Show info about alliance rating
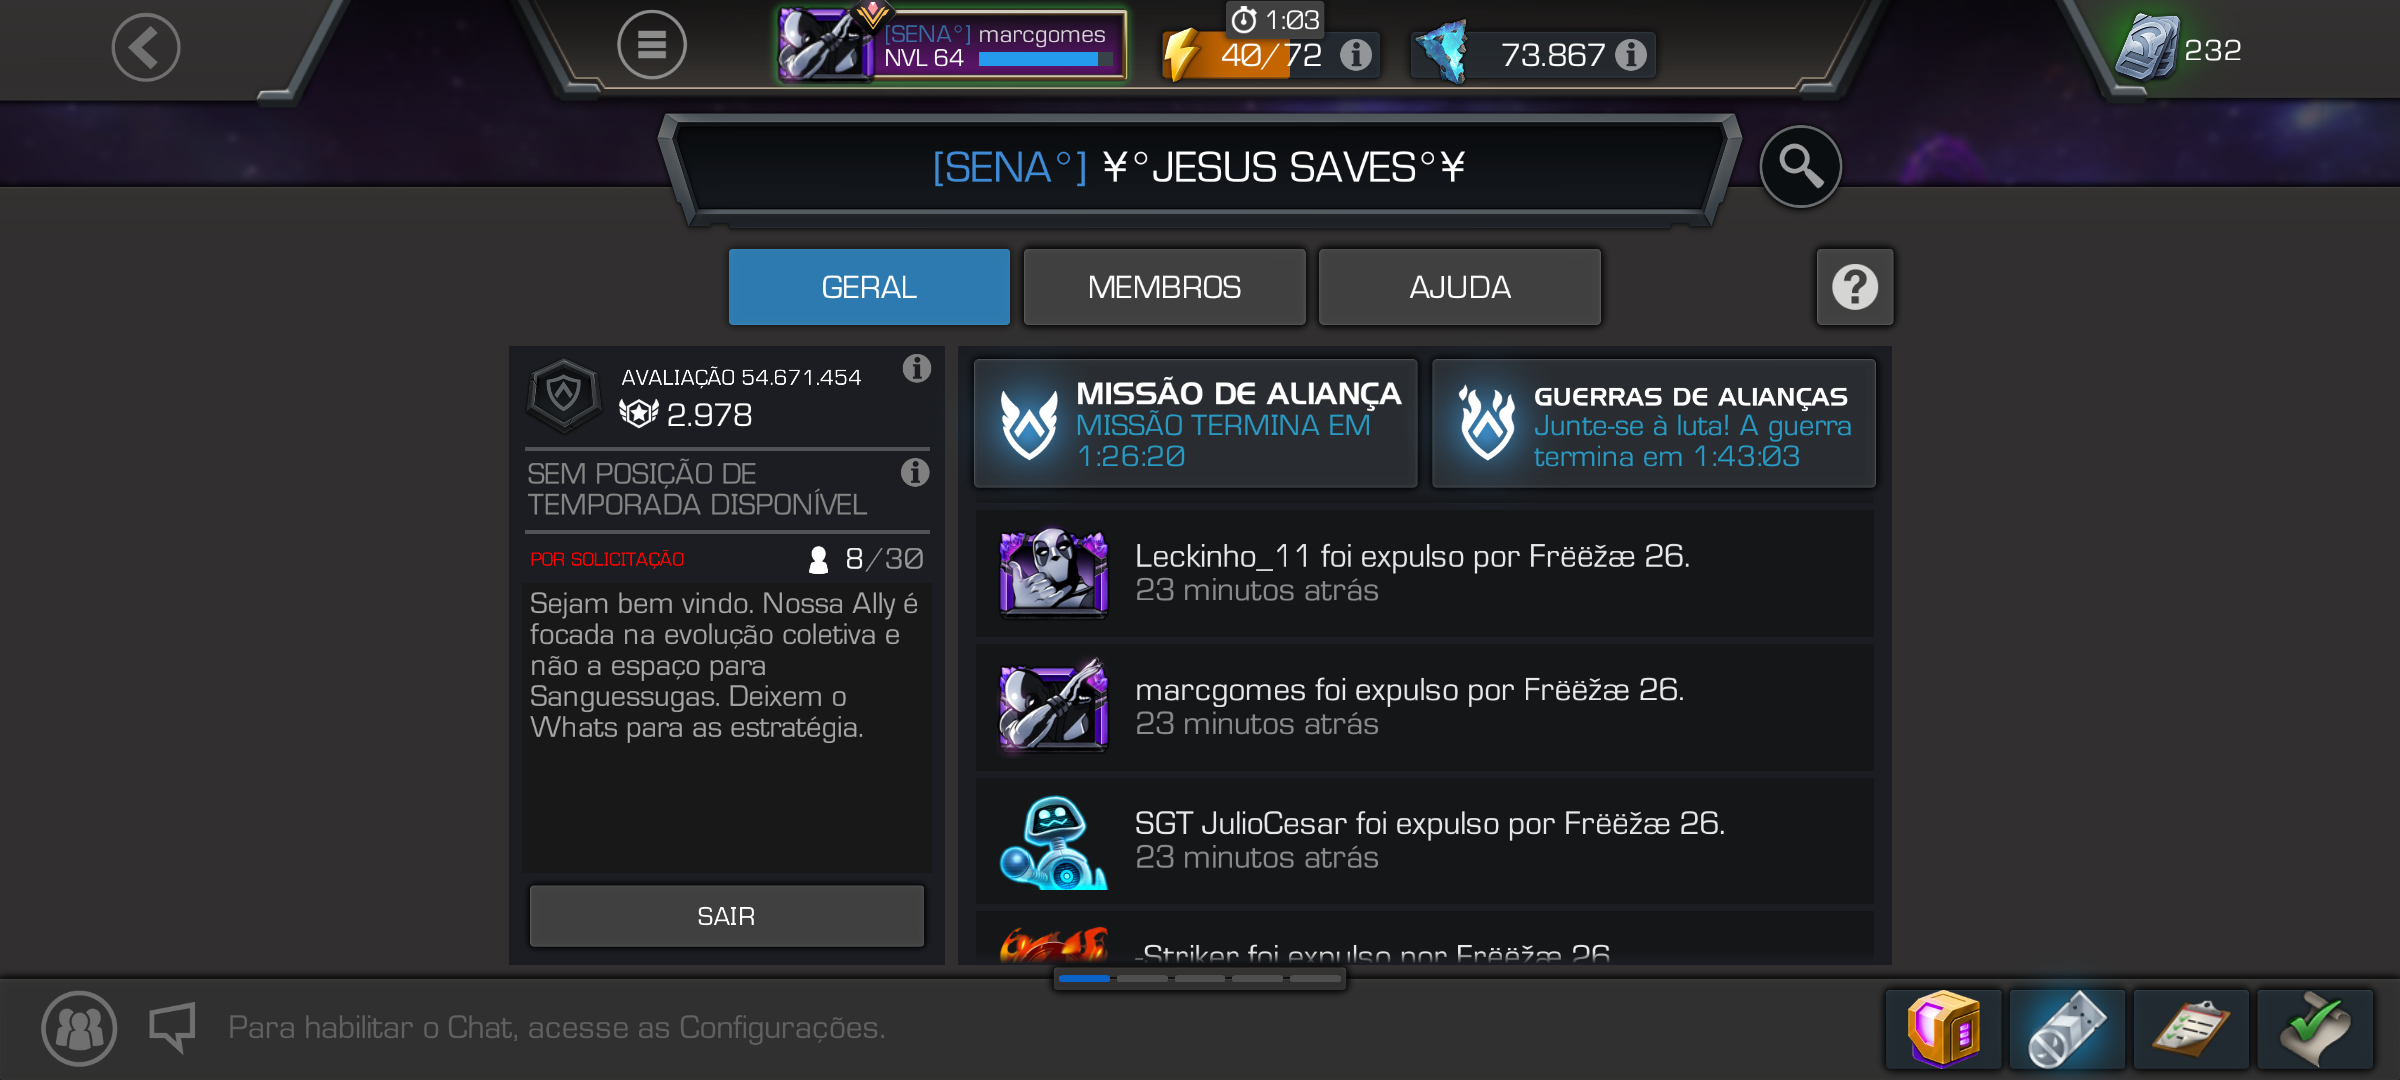Image resolution: width=2400 pixels, height=1080 pixels. [x=917, y=369]
